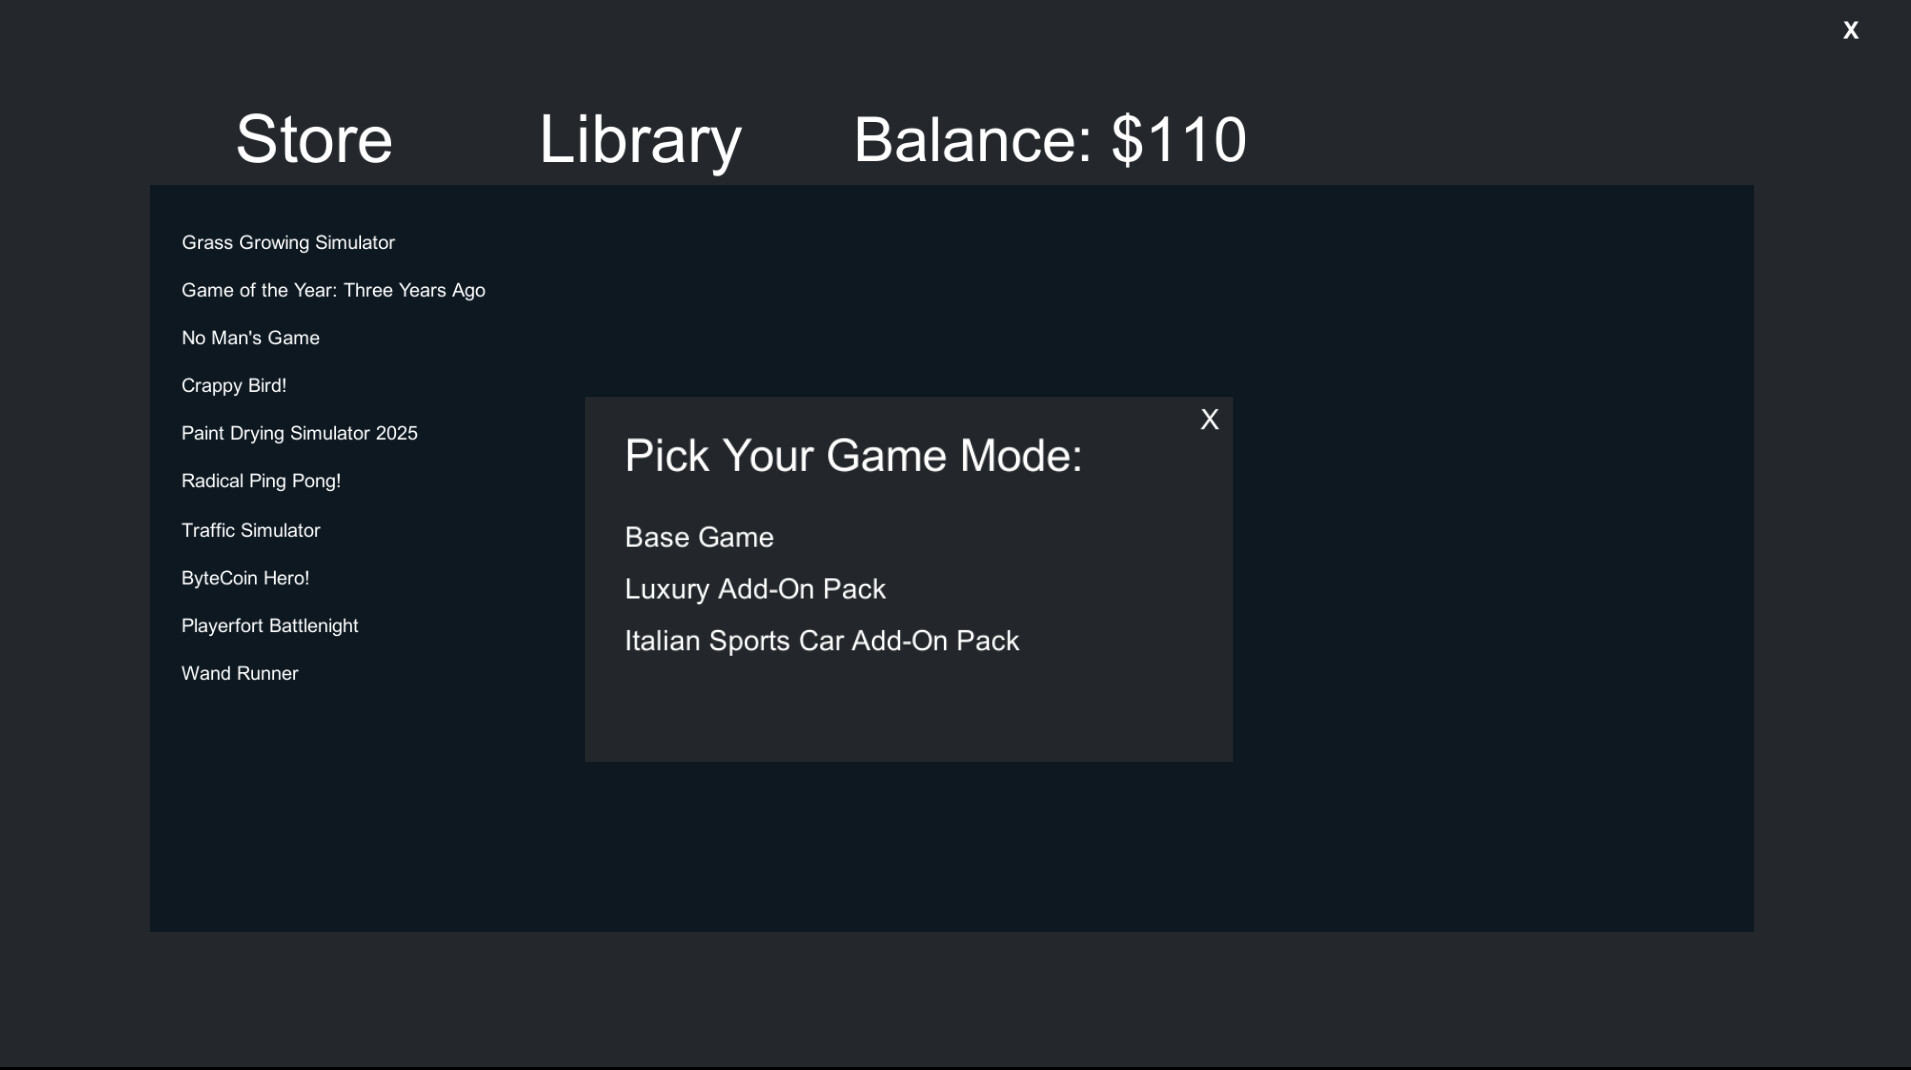Open No Man's Game

coord(250,337)
